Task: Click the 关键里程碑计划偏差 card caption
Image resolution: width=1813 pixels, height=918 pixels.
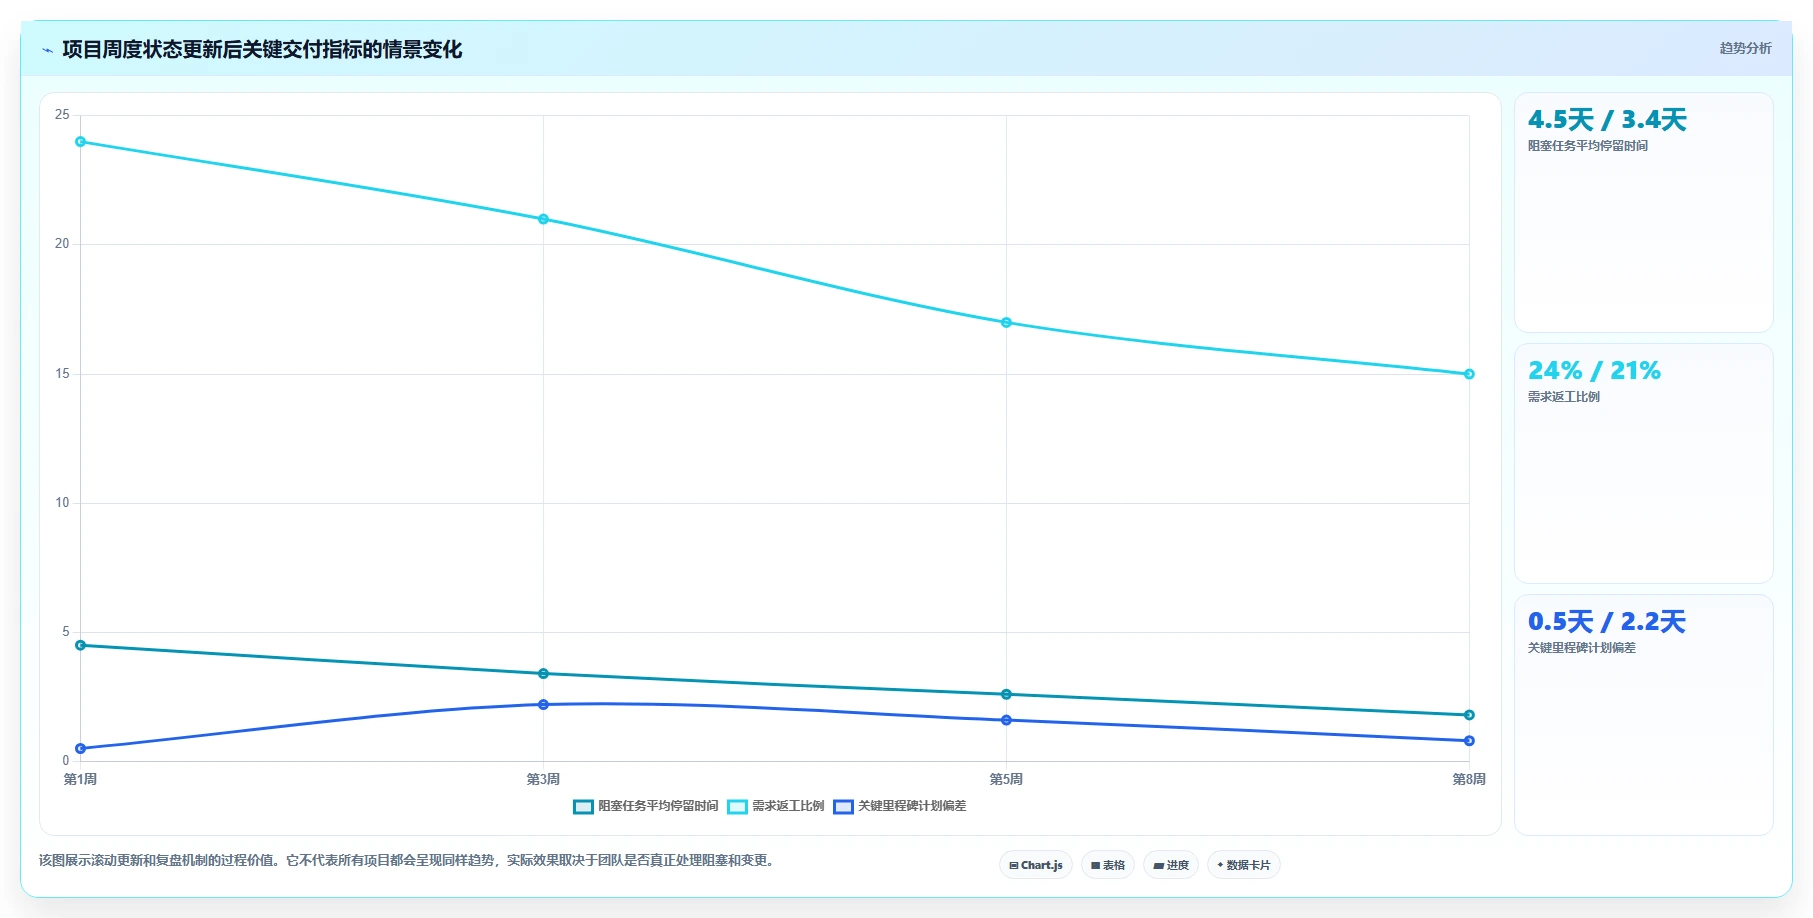Action: (x=1582, y=648)
